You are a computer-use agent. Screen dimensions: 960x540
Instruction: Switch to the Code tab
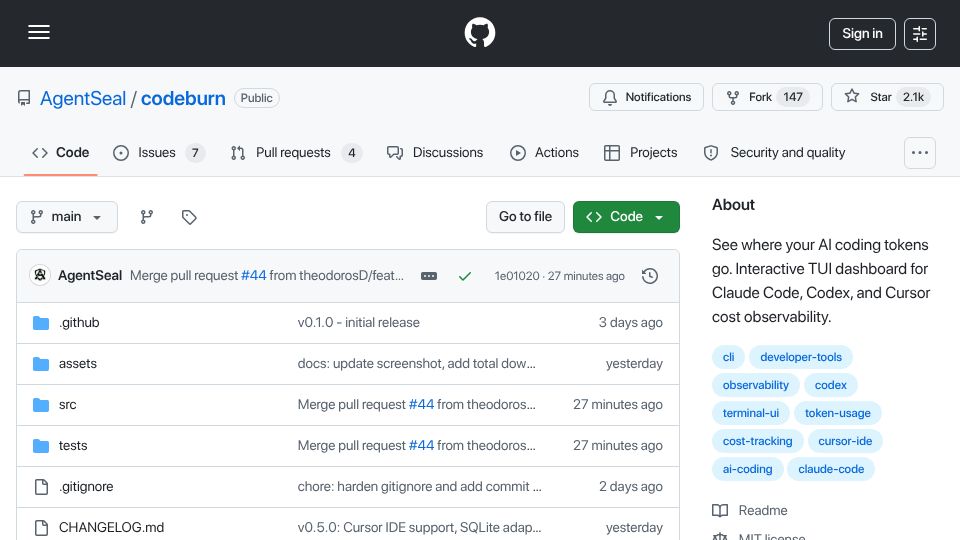(x=61, y=152)
